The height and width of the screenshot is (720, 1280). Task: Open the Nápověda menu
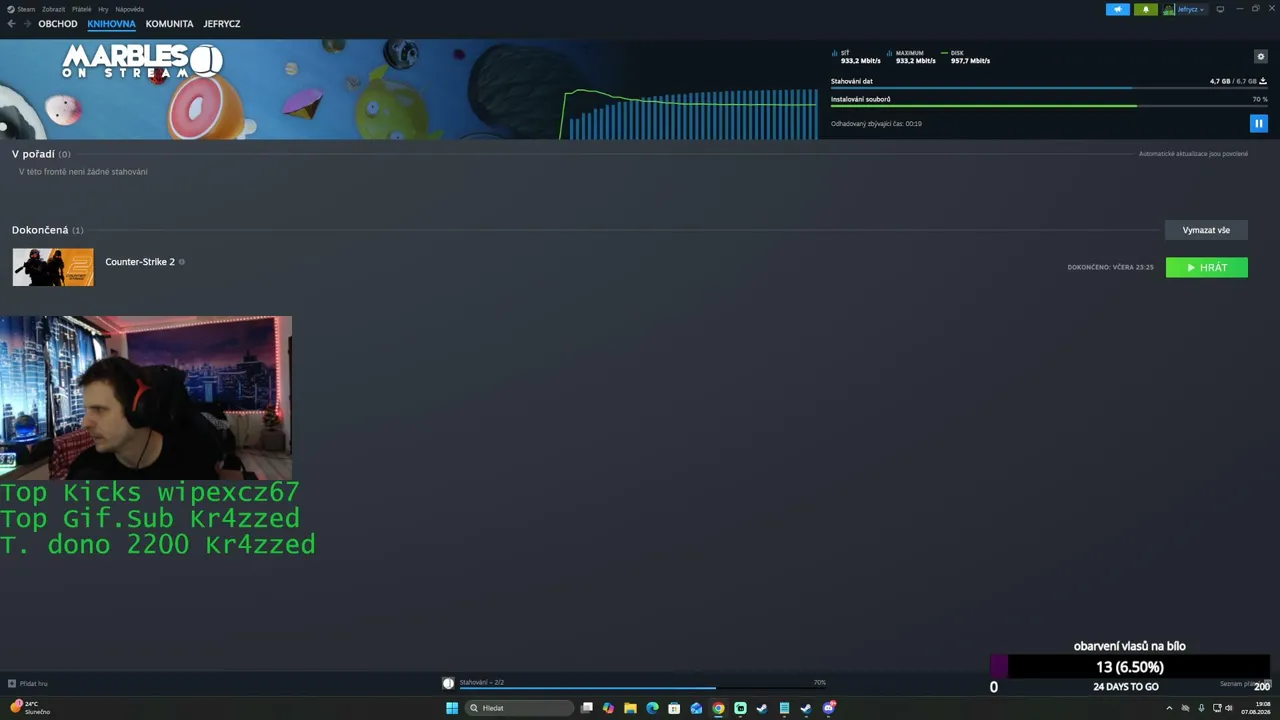point(130,9)
